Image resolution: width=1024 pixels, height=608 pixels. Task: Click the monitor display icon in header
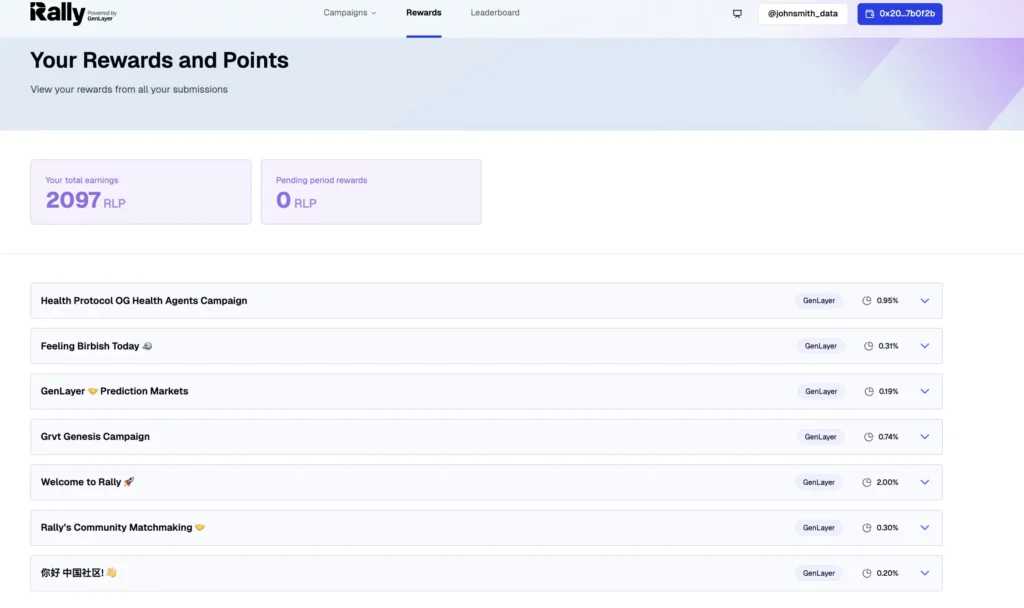click(737, 14)
